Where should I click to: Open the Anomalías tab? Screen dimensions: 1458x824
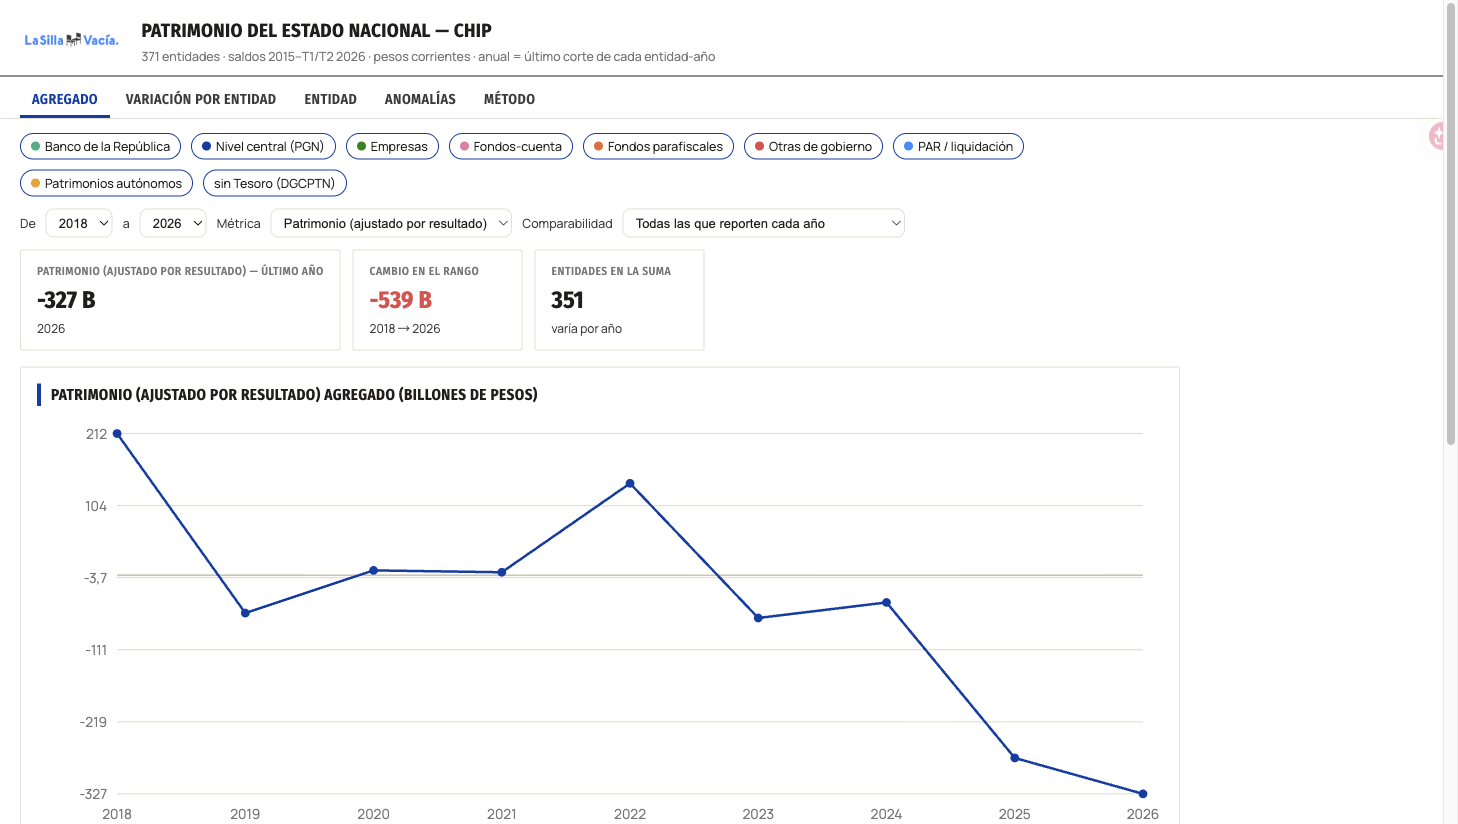click(x=420, y=99)
